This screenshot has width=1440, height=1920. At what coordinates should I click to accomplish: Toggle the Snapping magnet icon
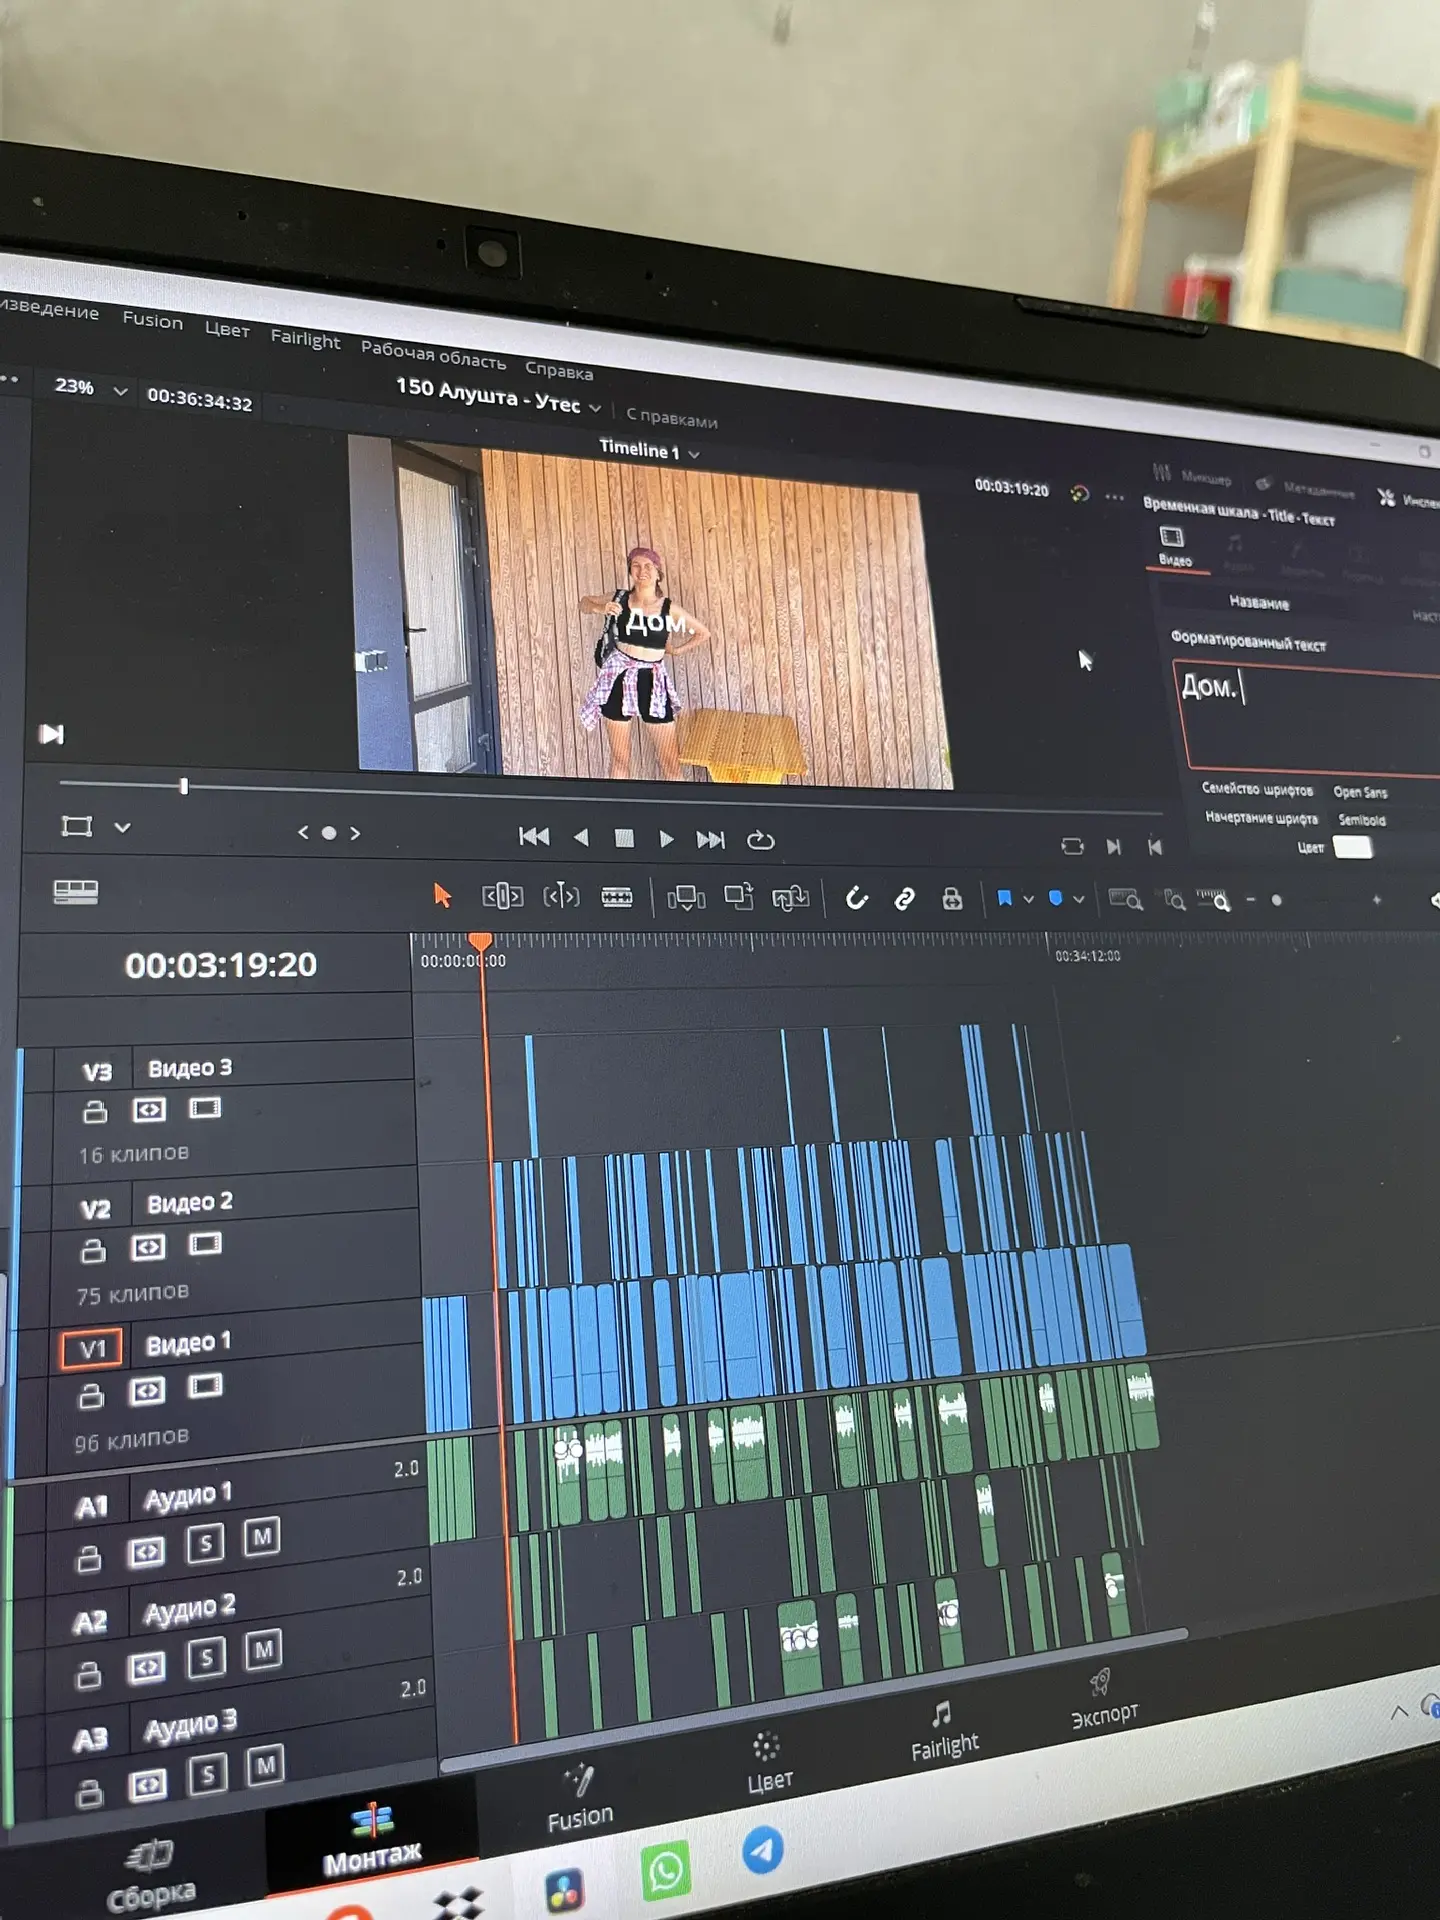pyautogui.click(x=856, y=898)
